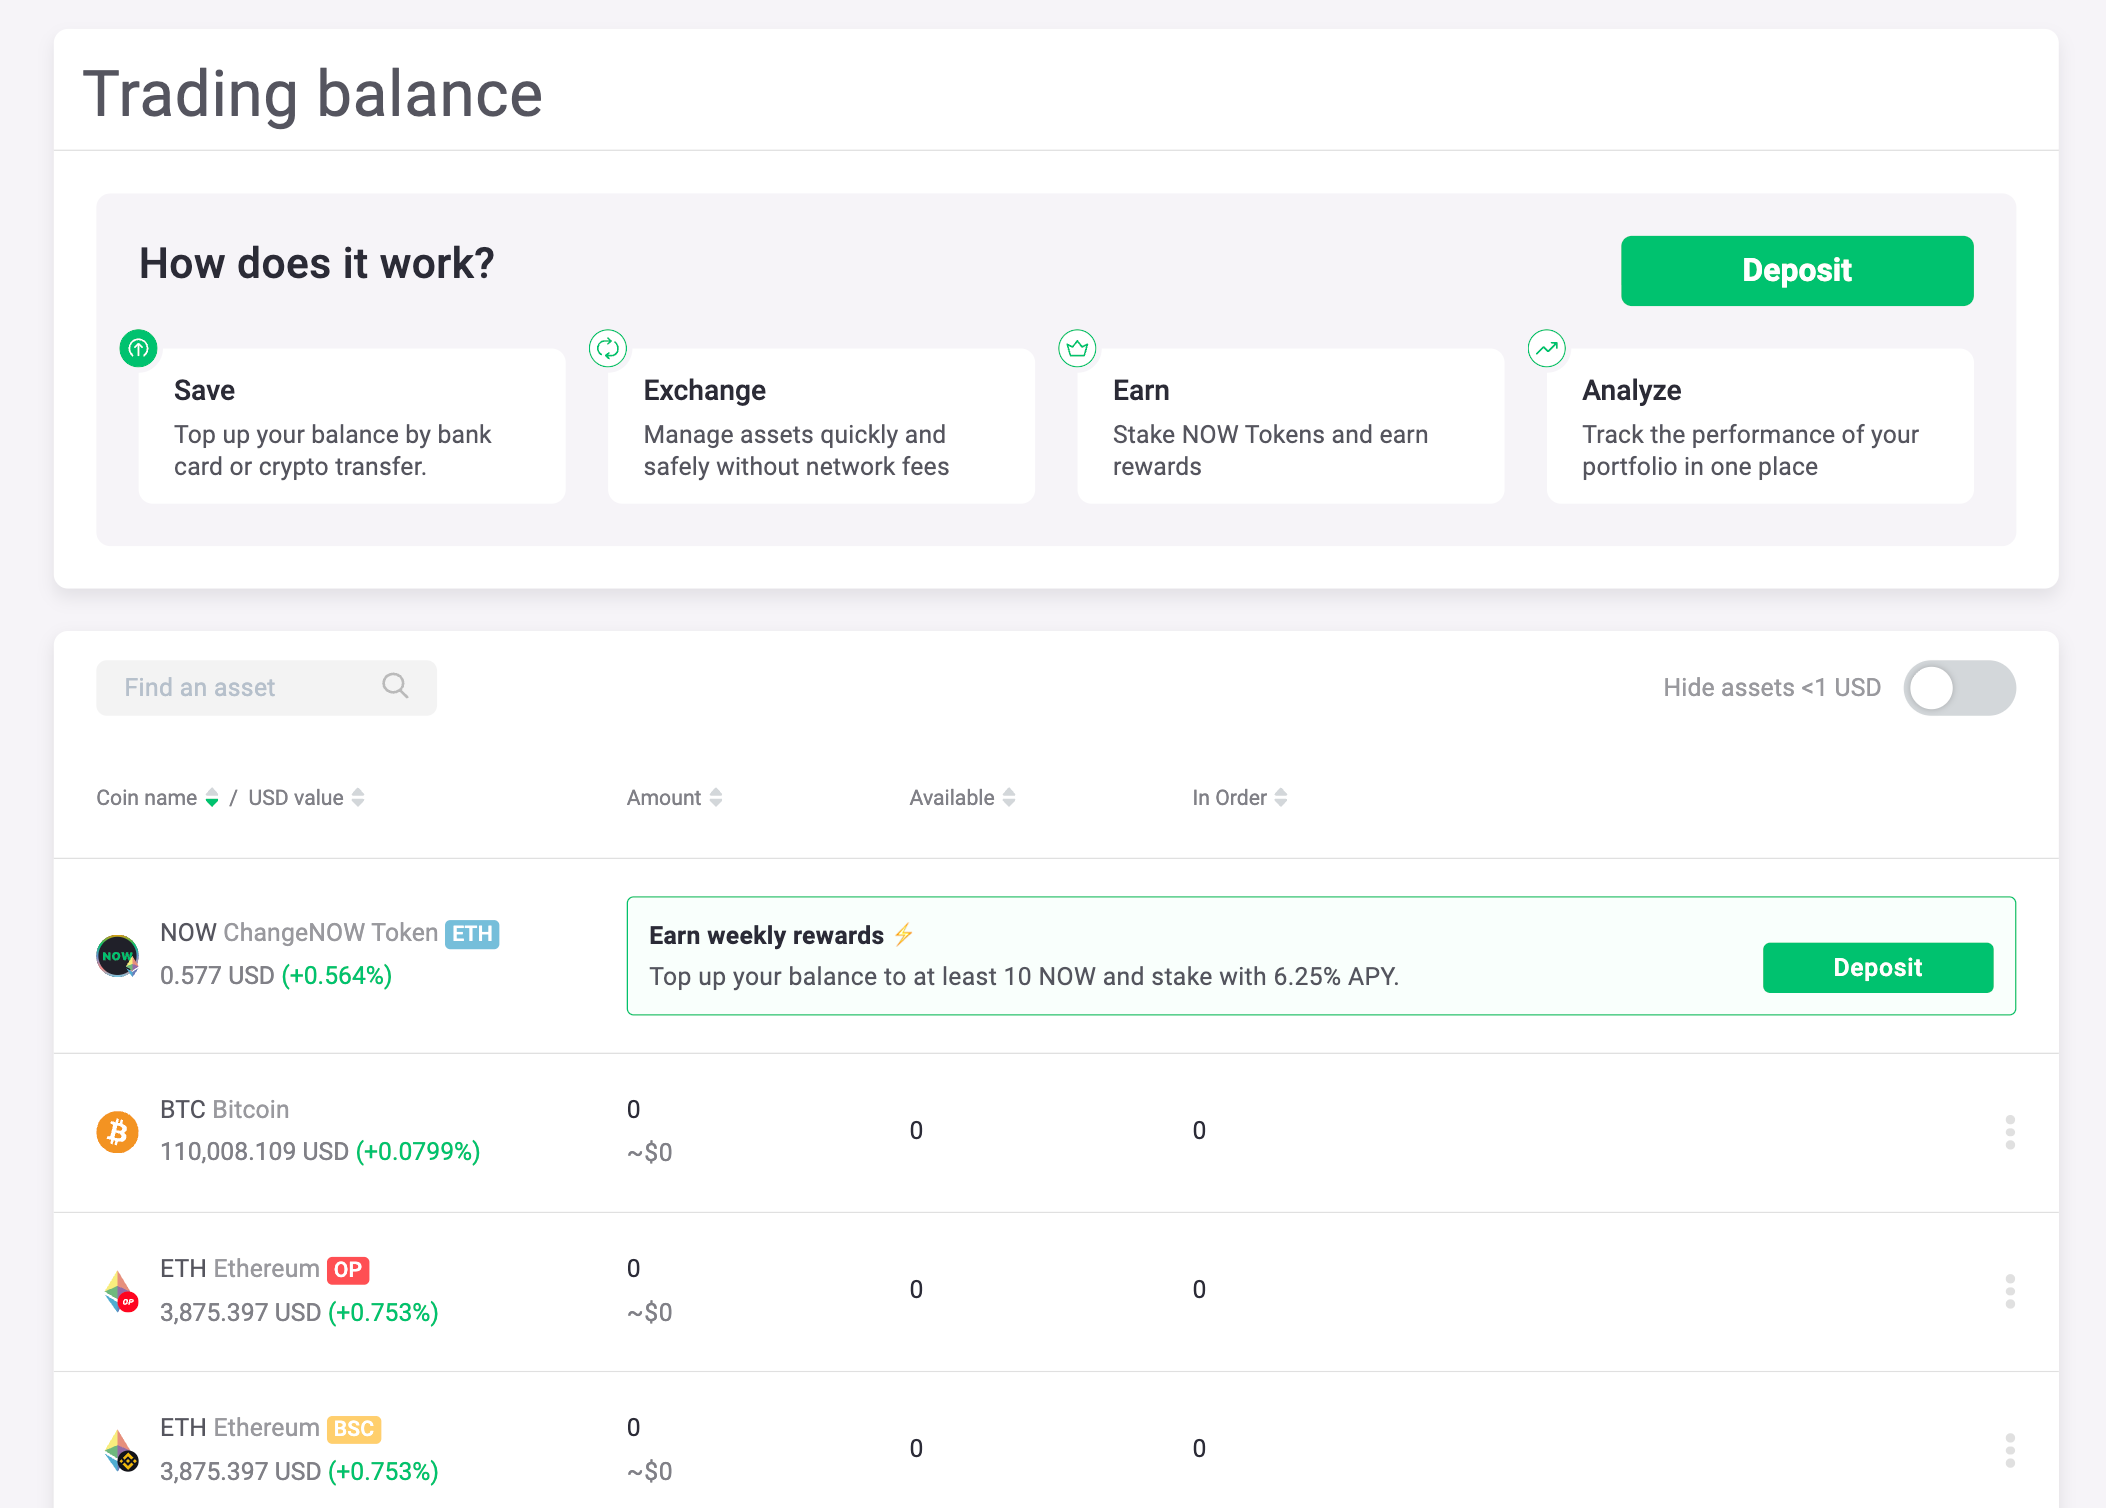The height and width of the screenshot is (1508, 2106).
Task: Click the Save bank card top-up icon
Action: (x=138, y=348)
